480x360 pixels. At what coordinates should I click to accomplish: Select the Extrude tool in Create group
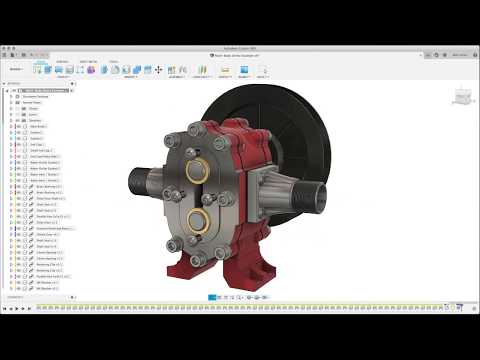coord(48,70)
